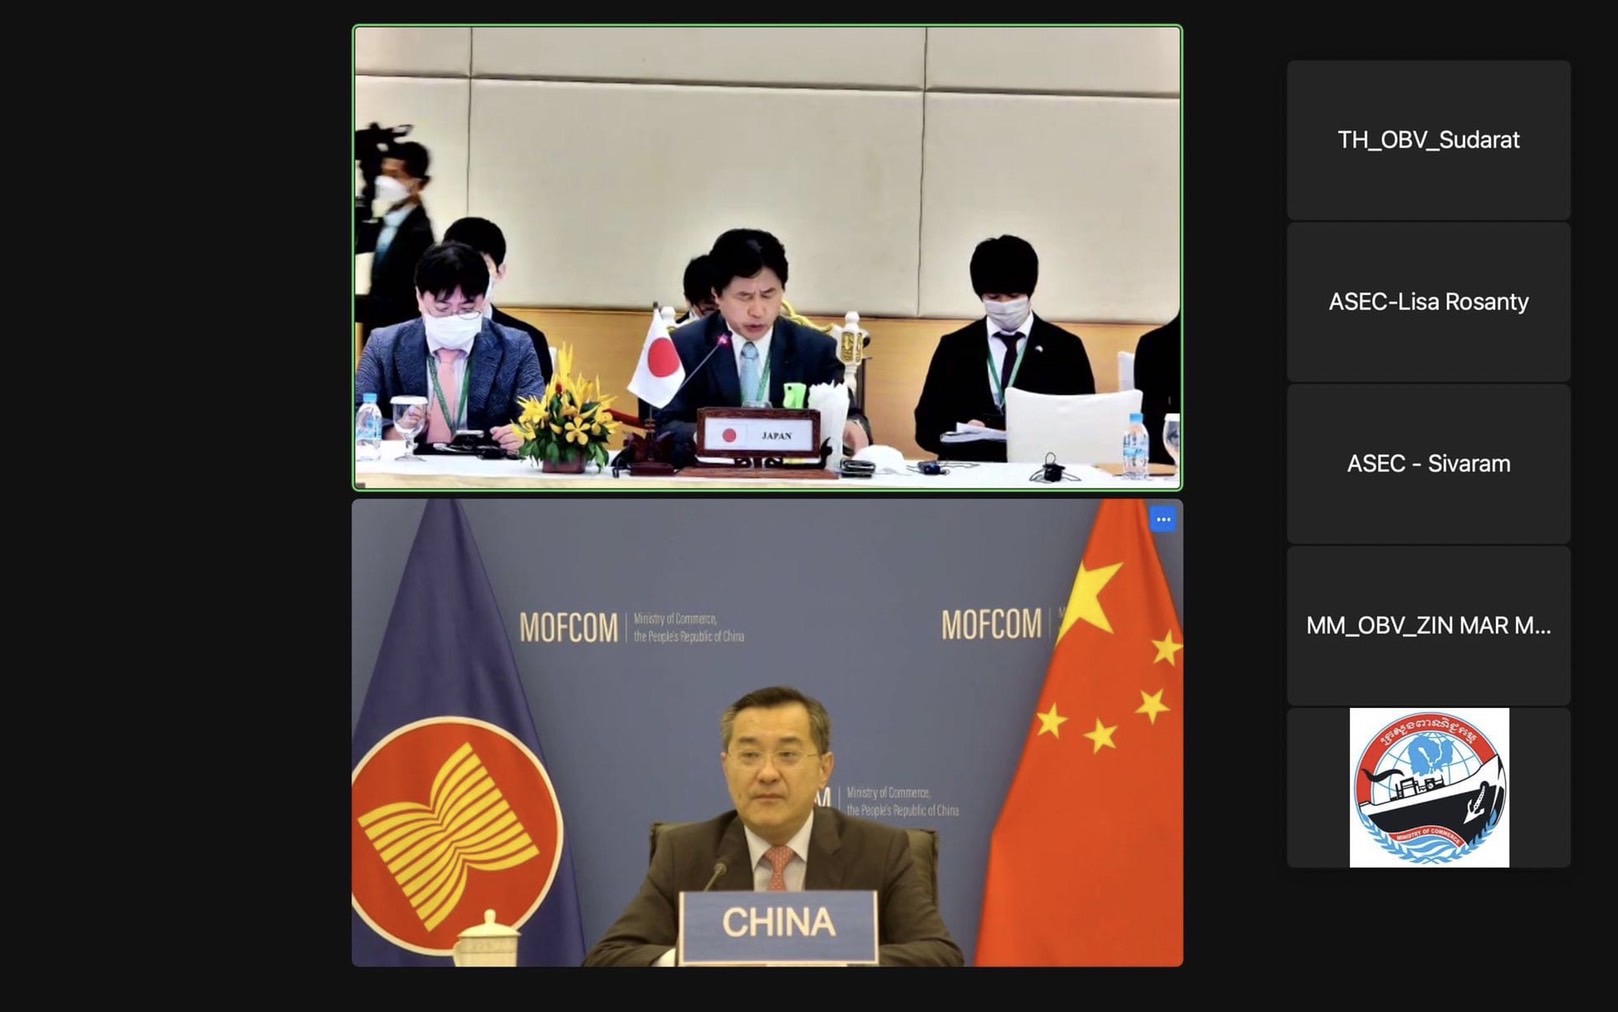This screenshot has width=1618, height=1012.
Task: Open the more options button on China's video
Action: click(1162, 519)
